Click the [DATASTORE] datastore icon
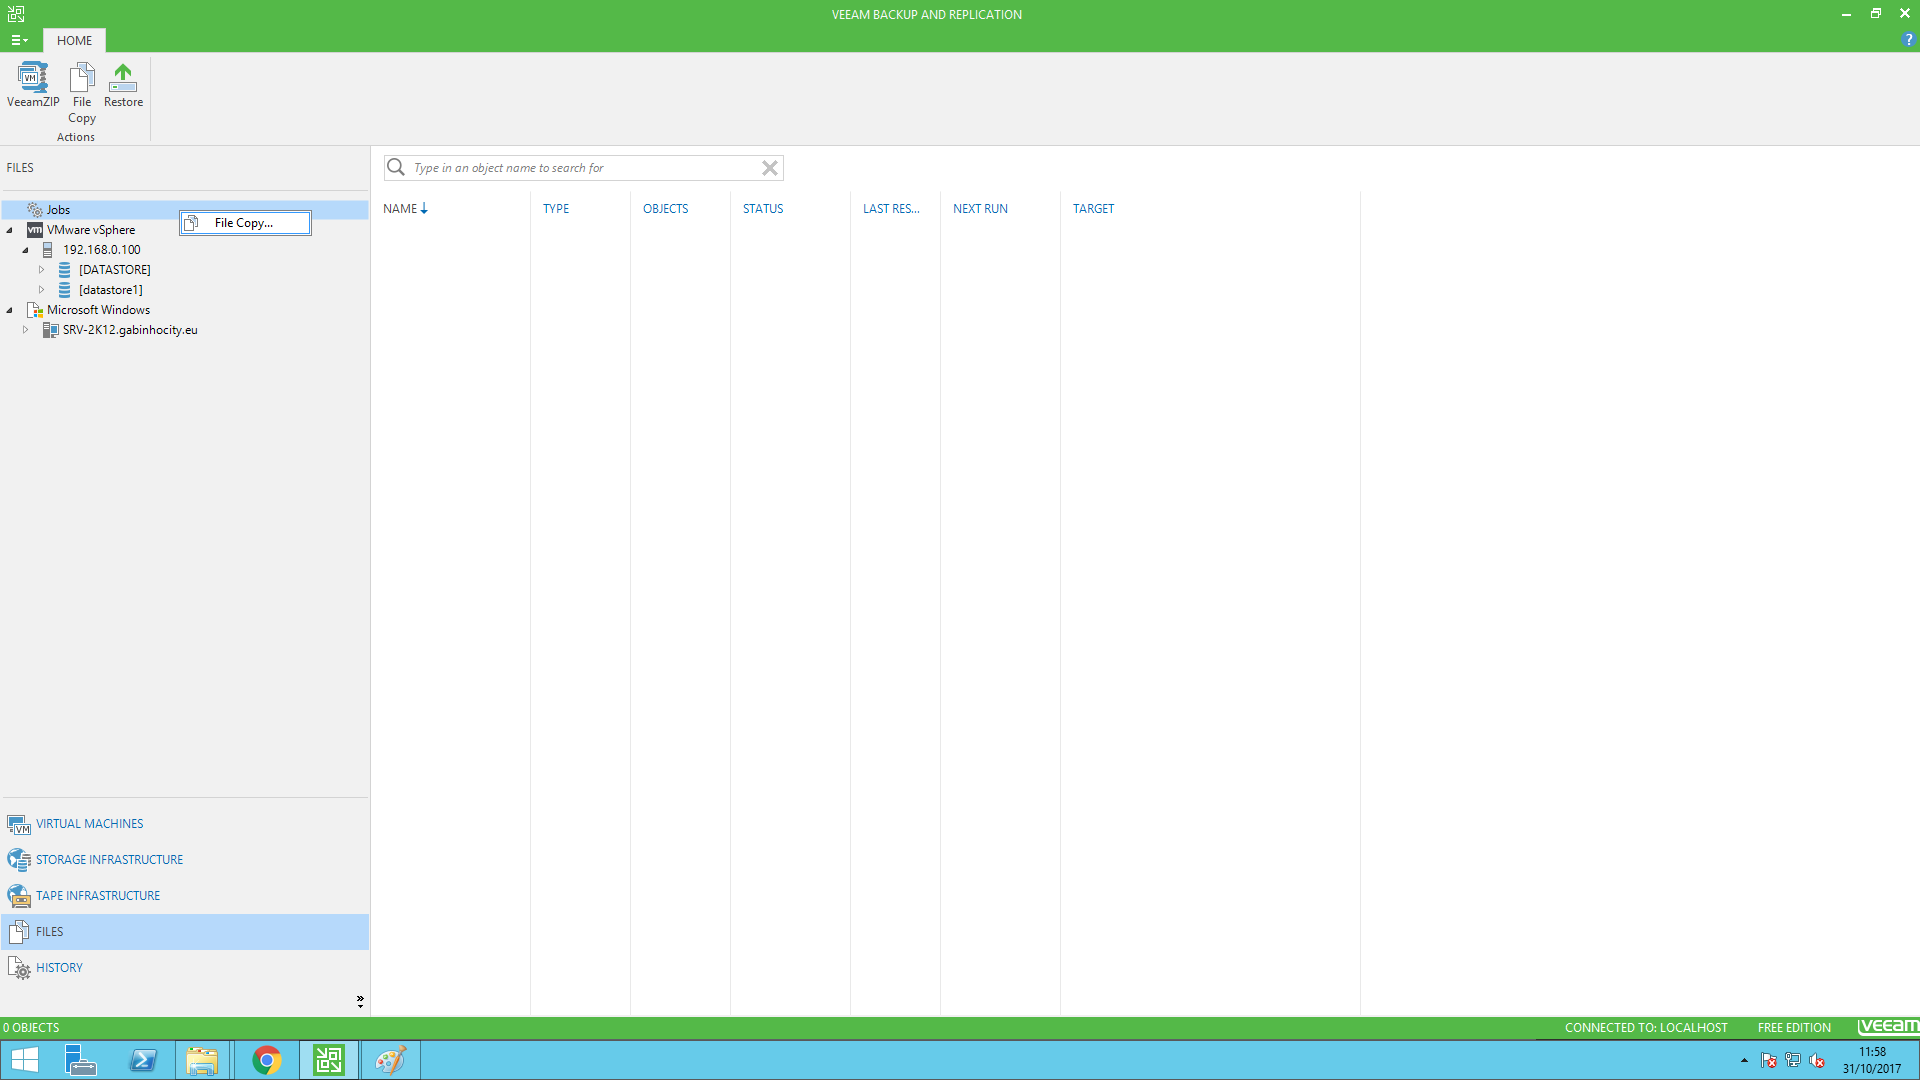 (x=65, y=270)
